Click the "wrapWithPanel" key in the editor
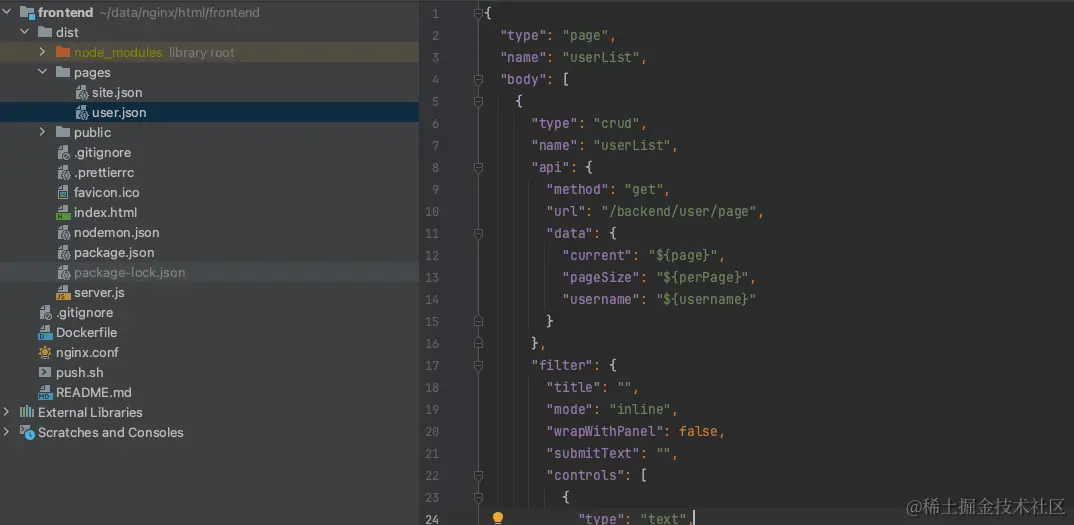Image resolution: width=1074 pixels, height=525 pixels. click(x=607, y=431)
